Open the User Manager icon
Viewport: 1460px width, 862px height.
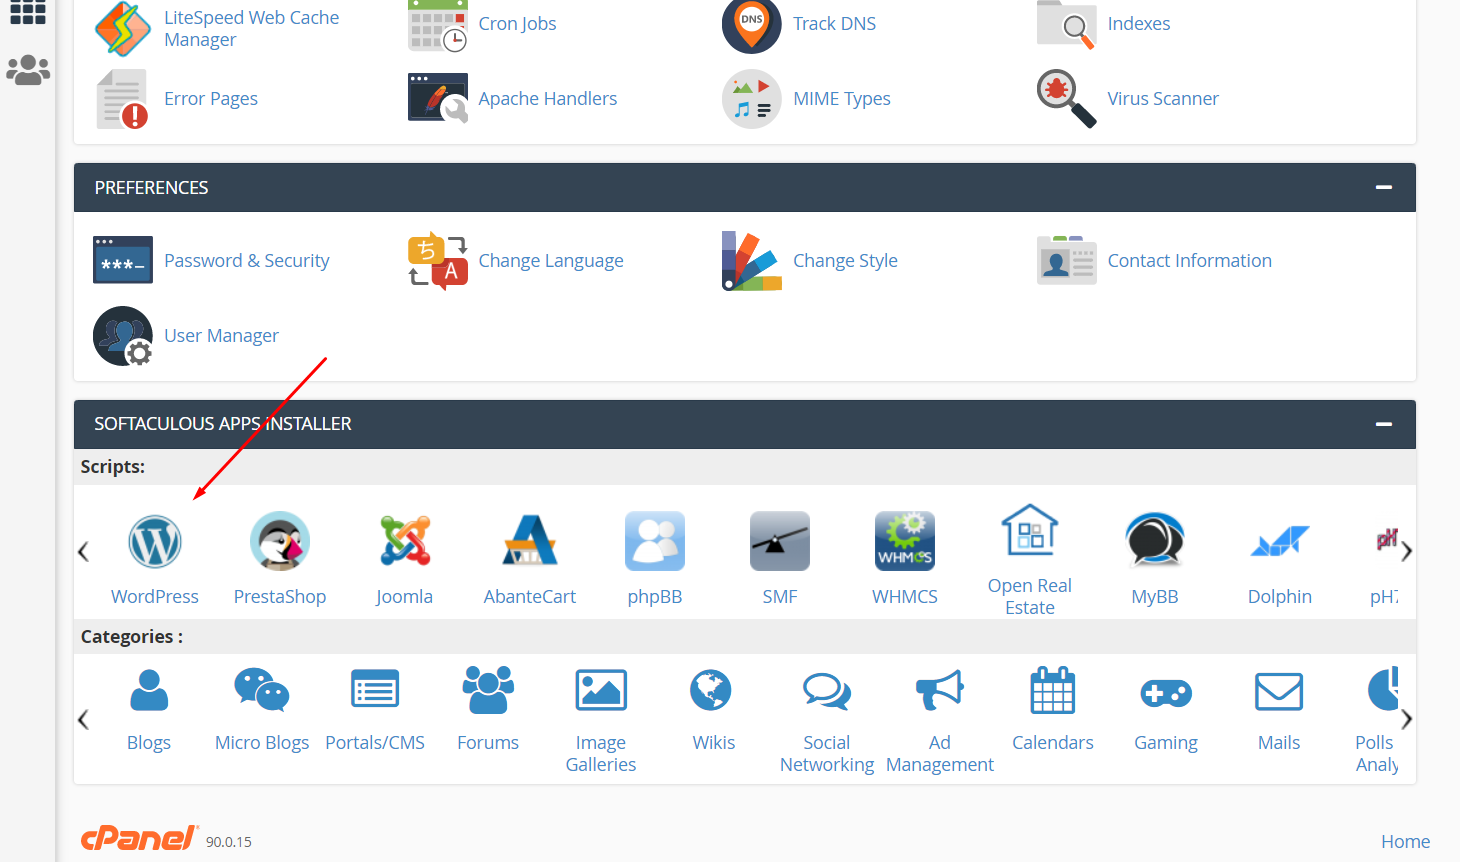[123, 336]
